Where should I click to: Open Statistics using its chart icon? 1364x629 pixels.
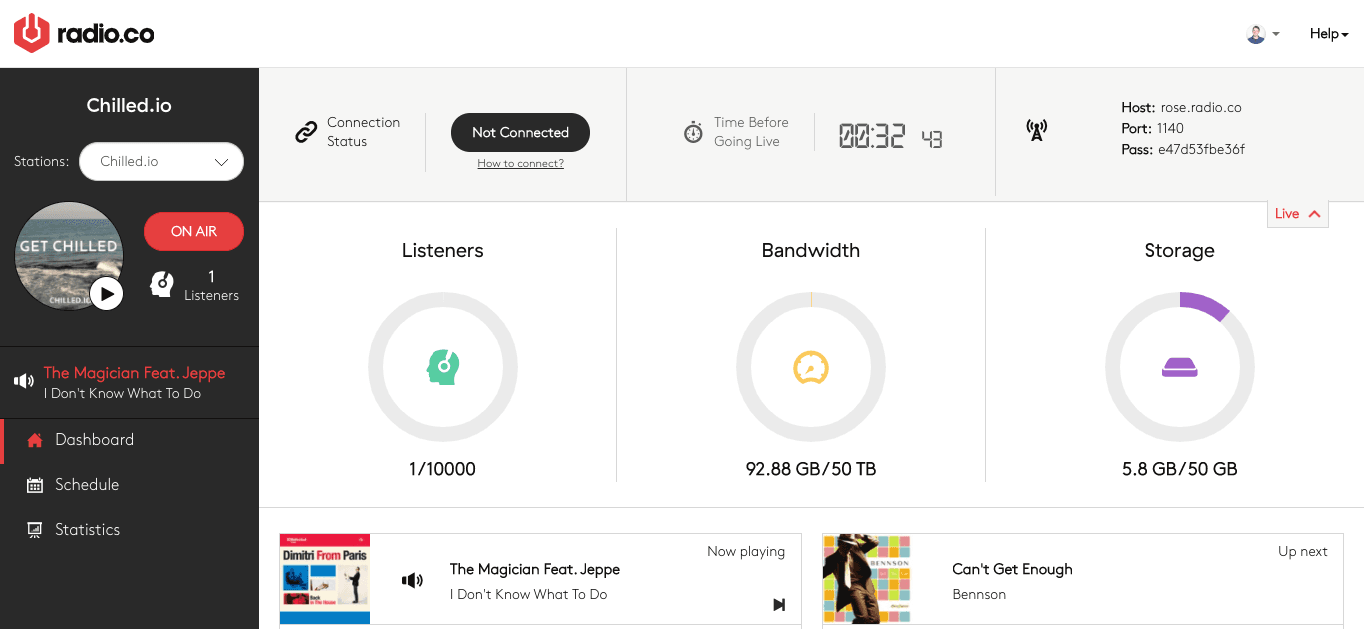pos(36,529)
